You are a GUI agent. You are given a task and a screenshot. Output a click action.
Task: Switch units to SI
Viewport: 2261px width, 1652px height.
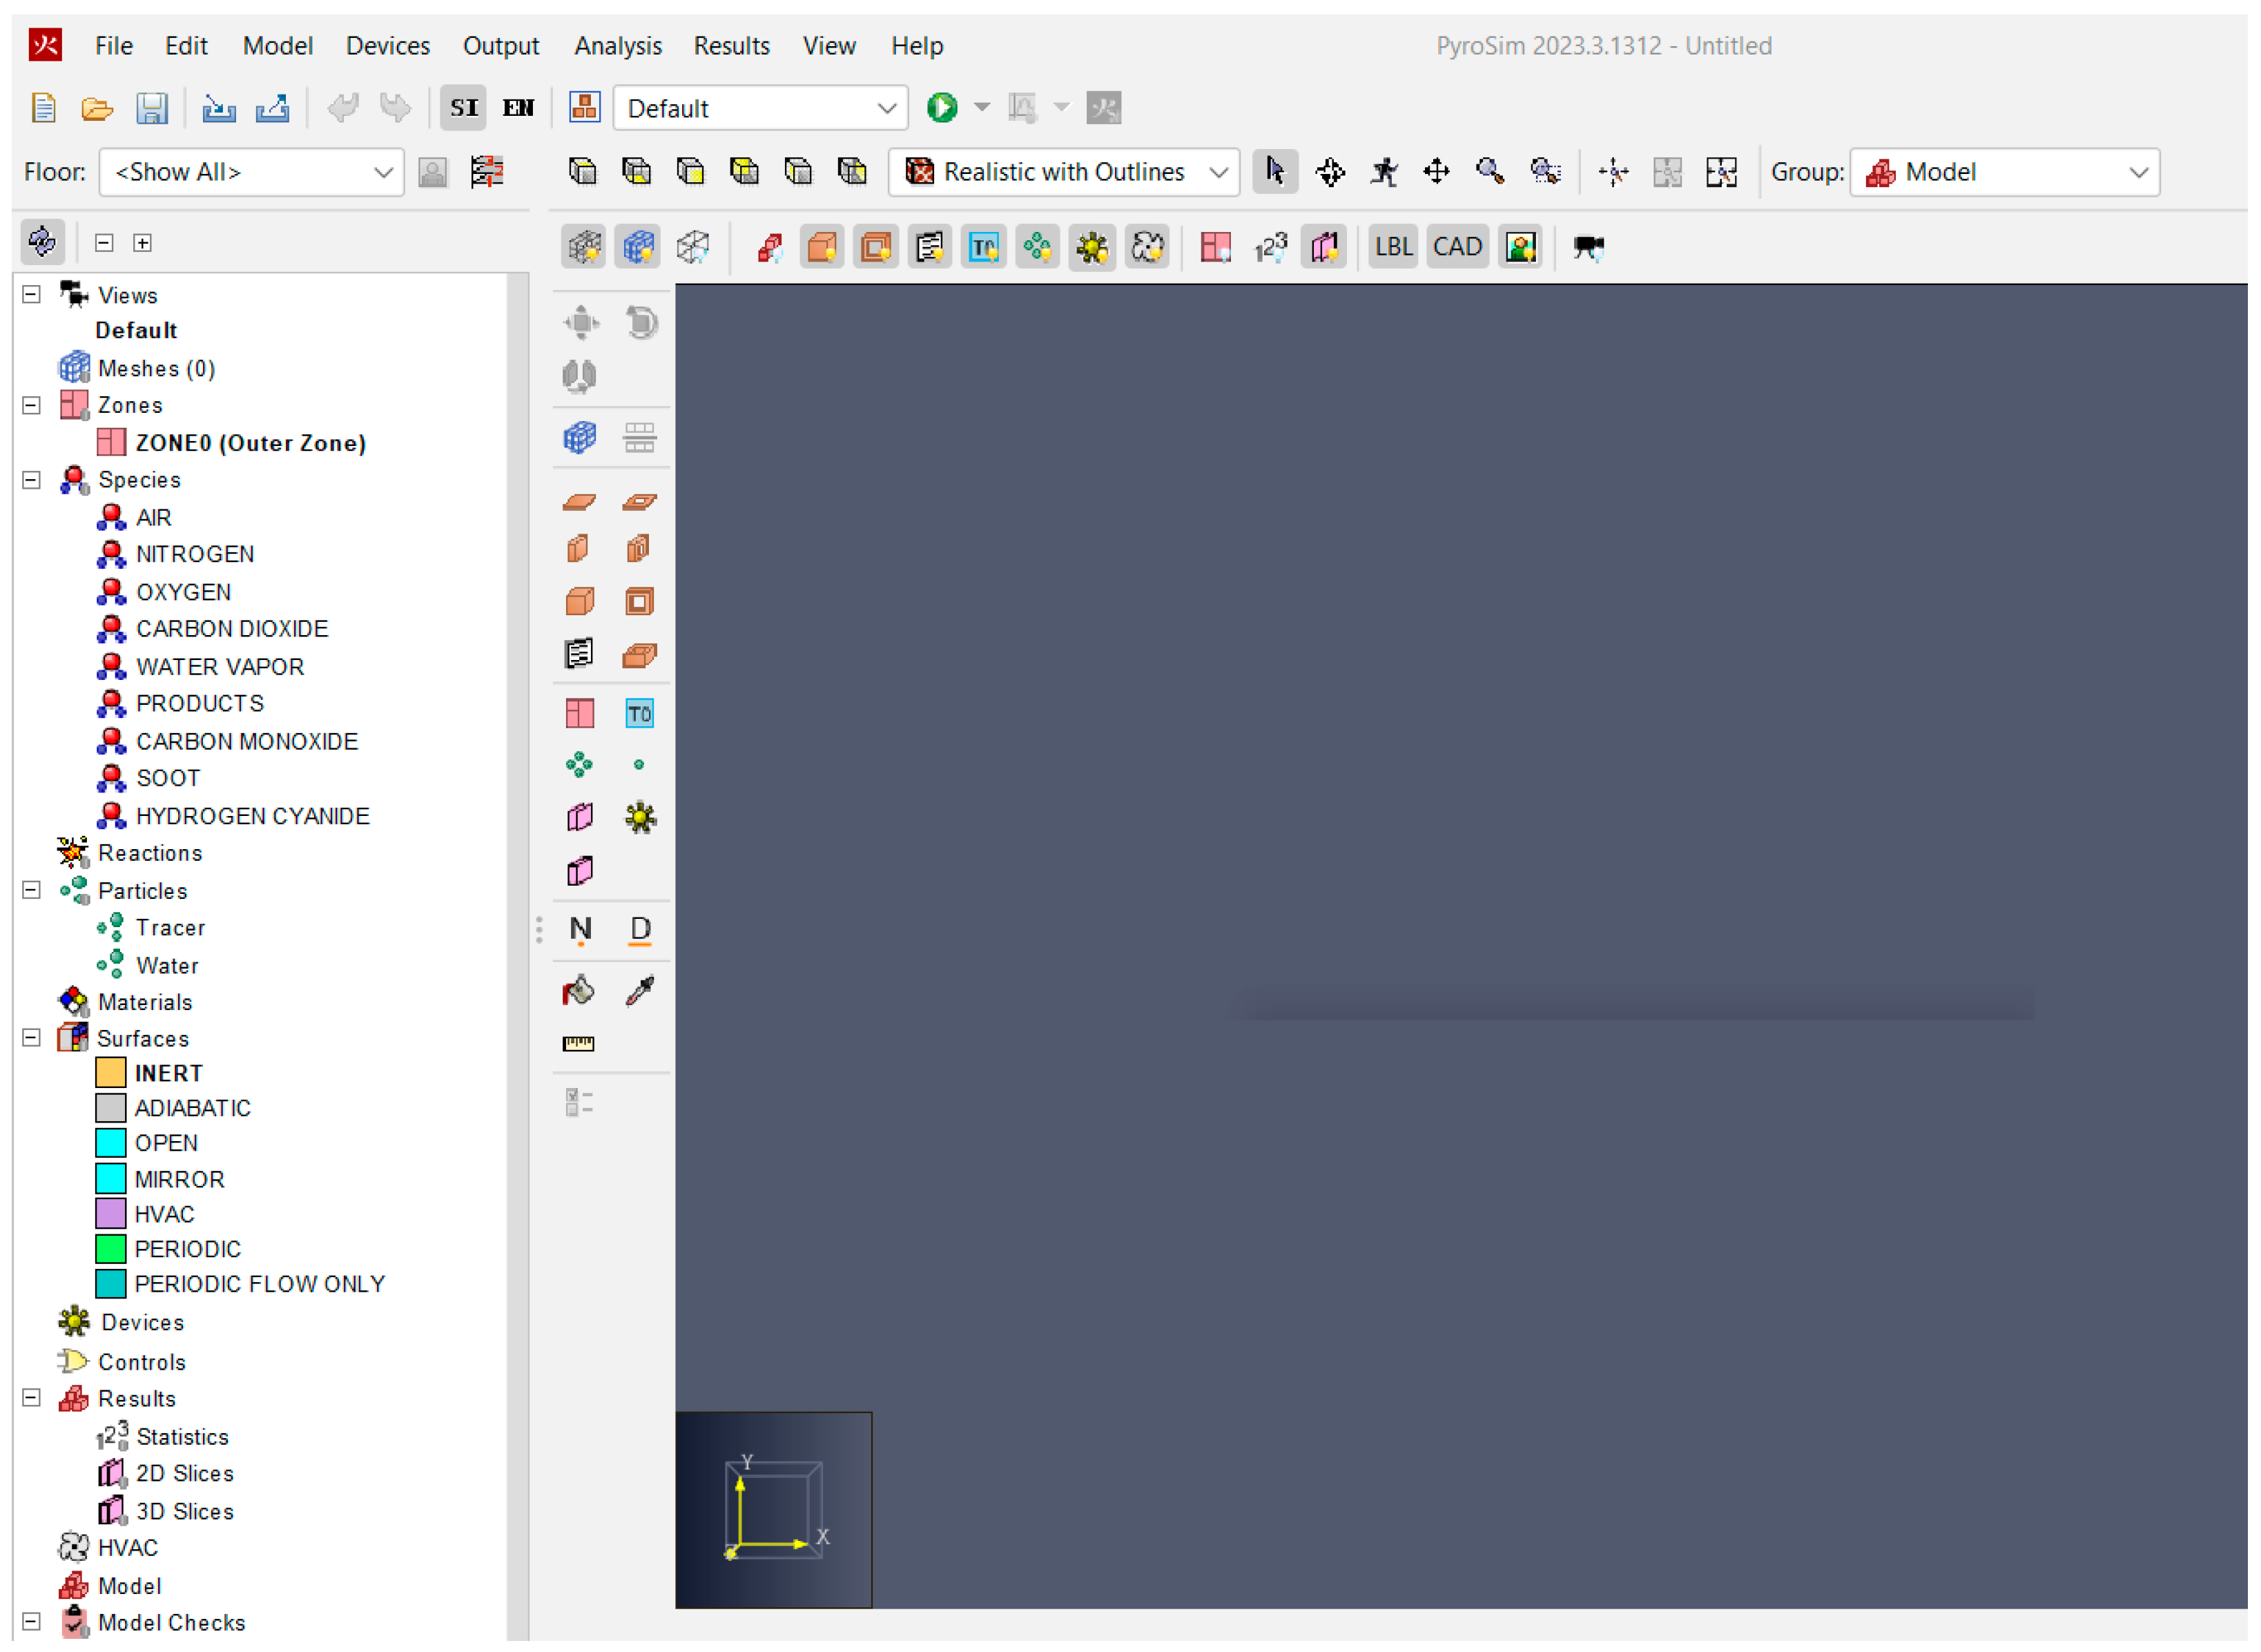tap(464, 108)
